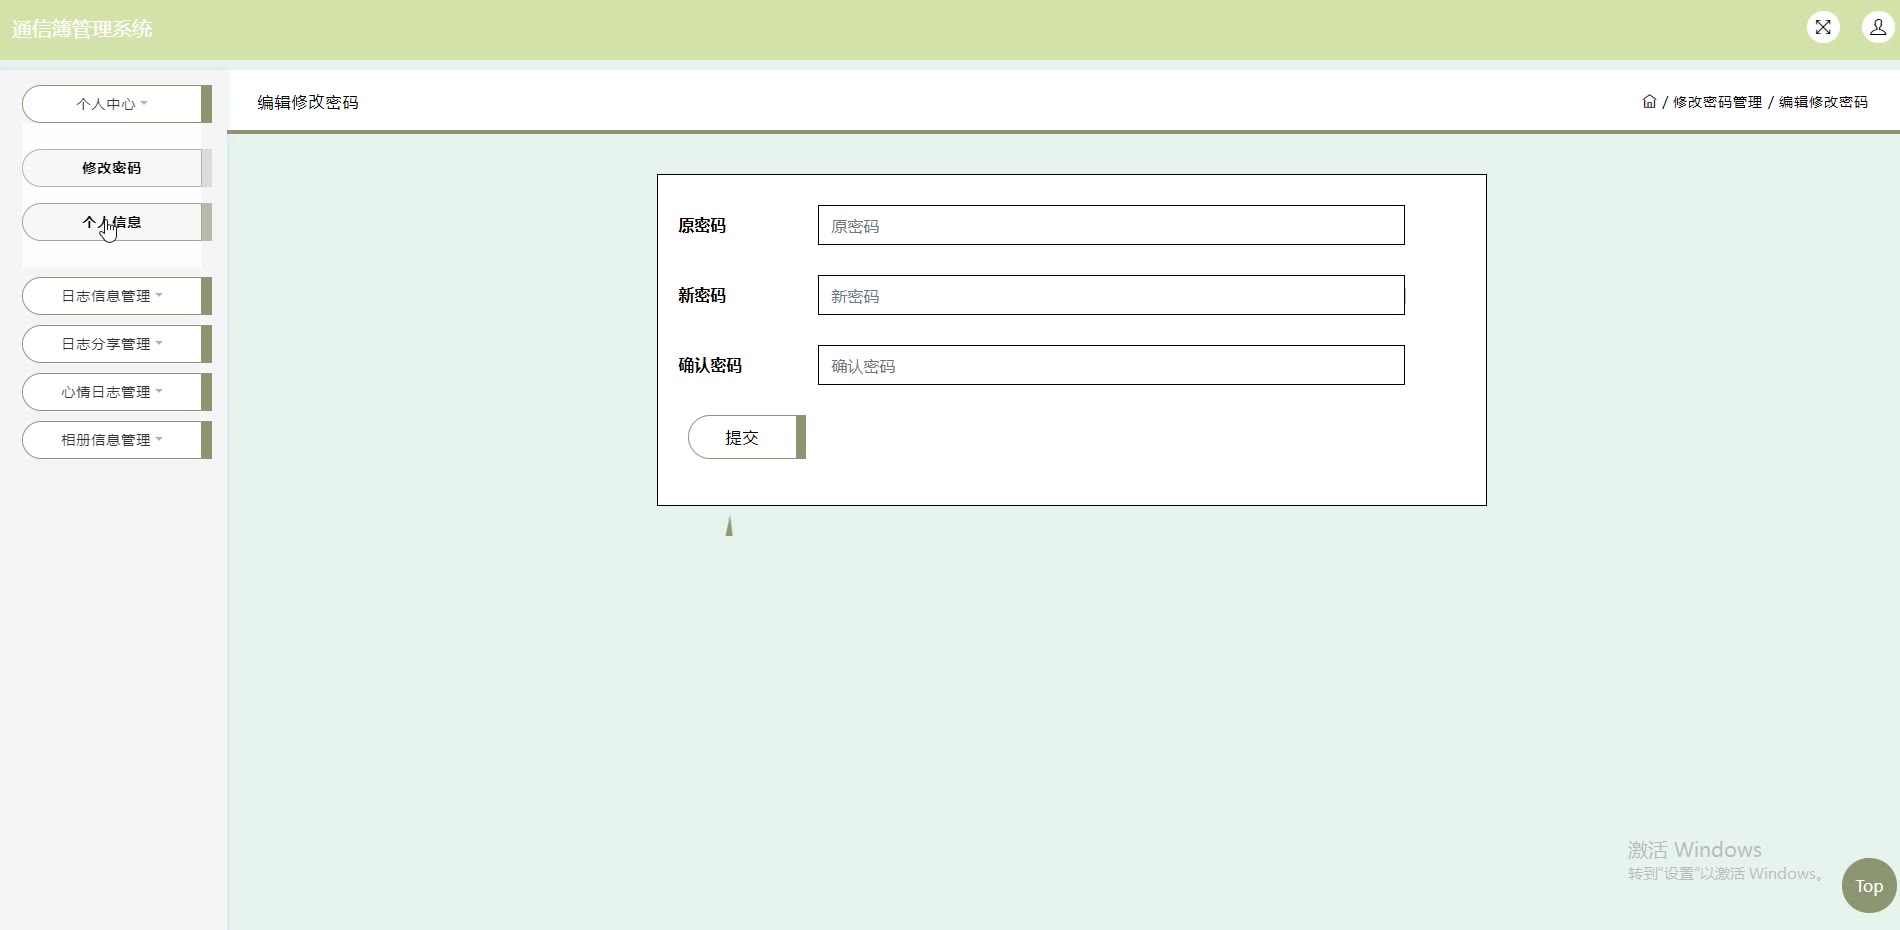The width and height of the screenshot is (1900, 930).
Task: Open the 个人信息 submenu item
Action: pyautogui.click(x=117, y=222)
